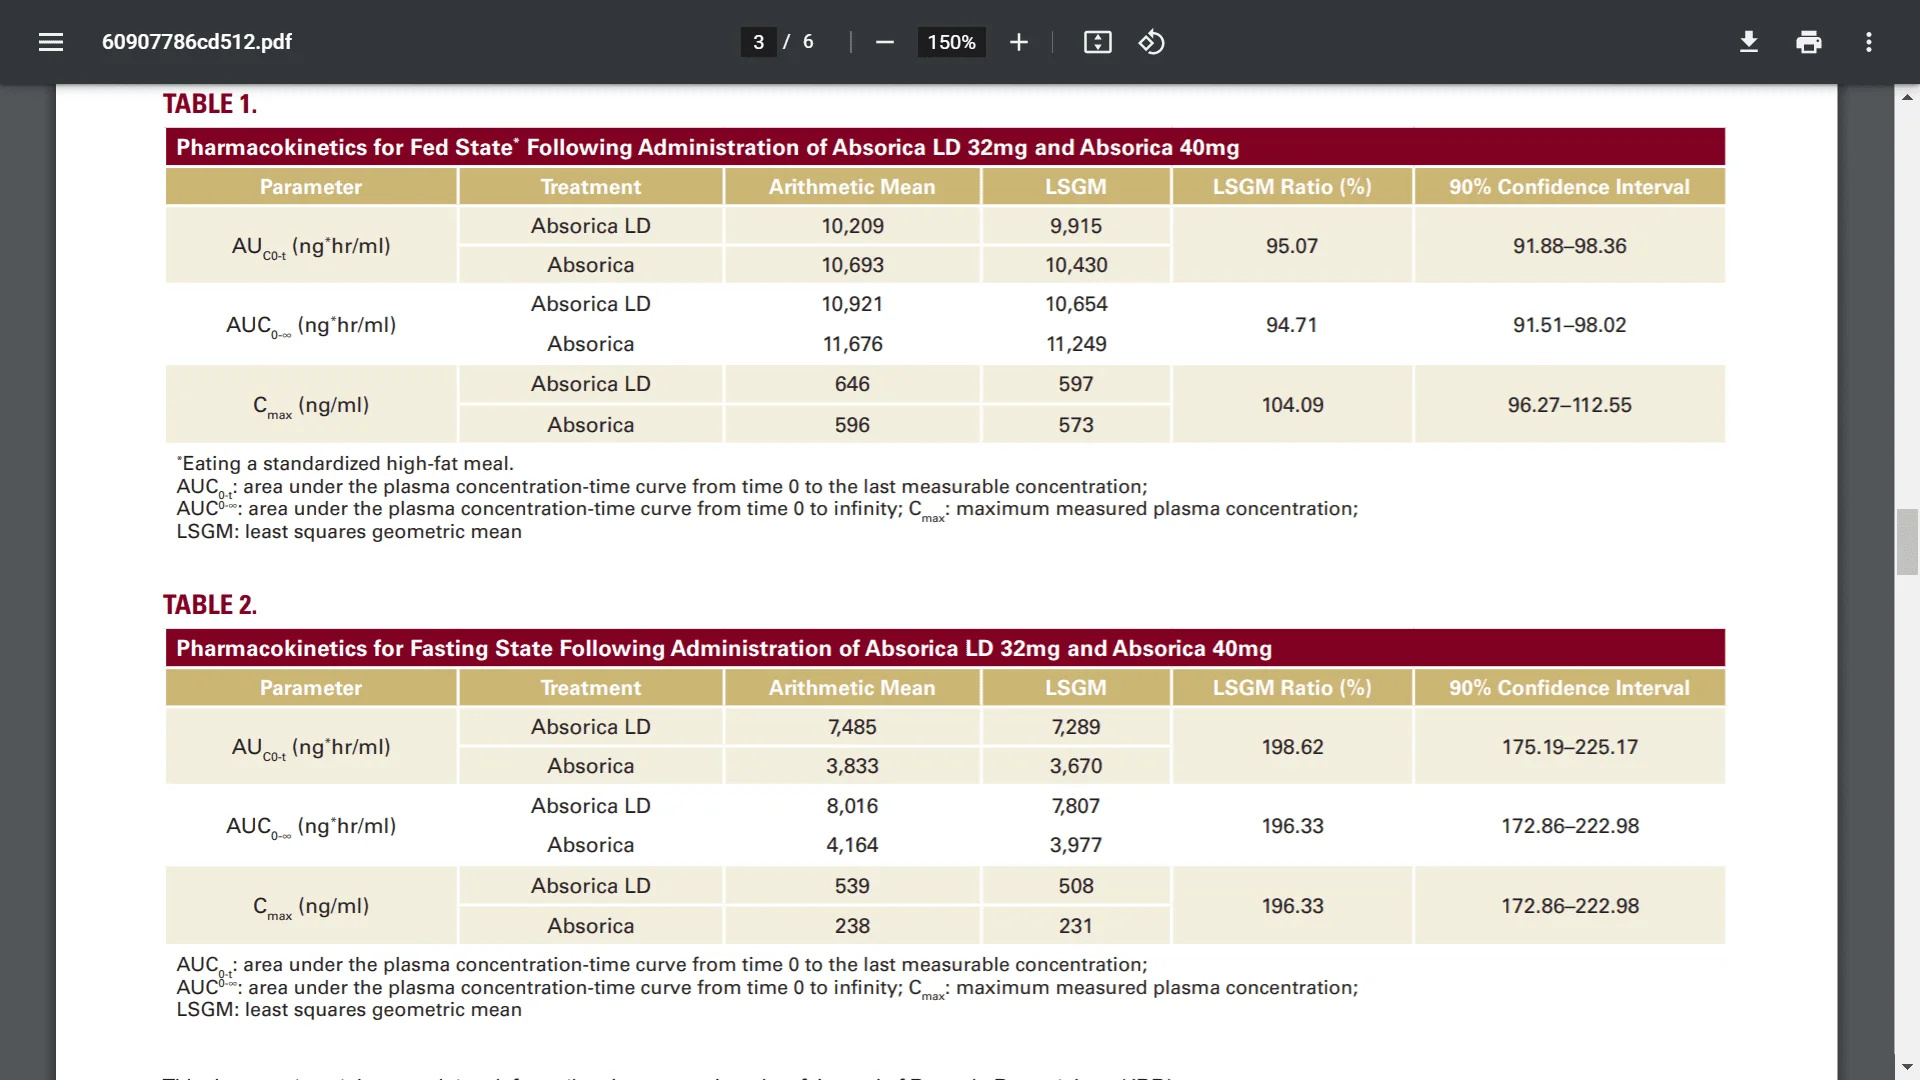Select the value 8,016
1920x1080 pixels.
click(x=852, y=806)
